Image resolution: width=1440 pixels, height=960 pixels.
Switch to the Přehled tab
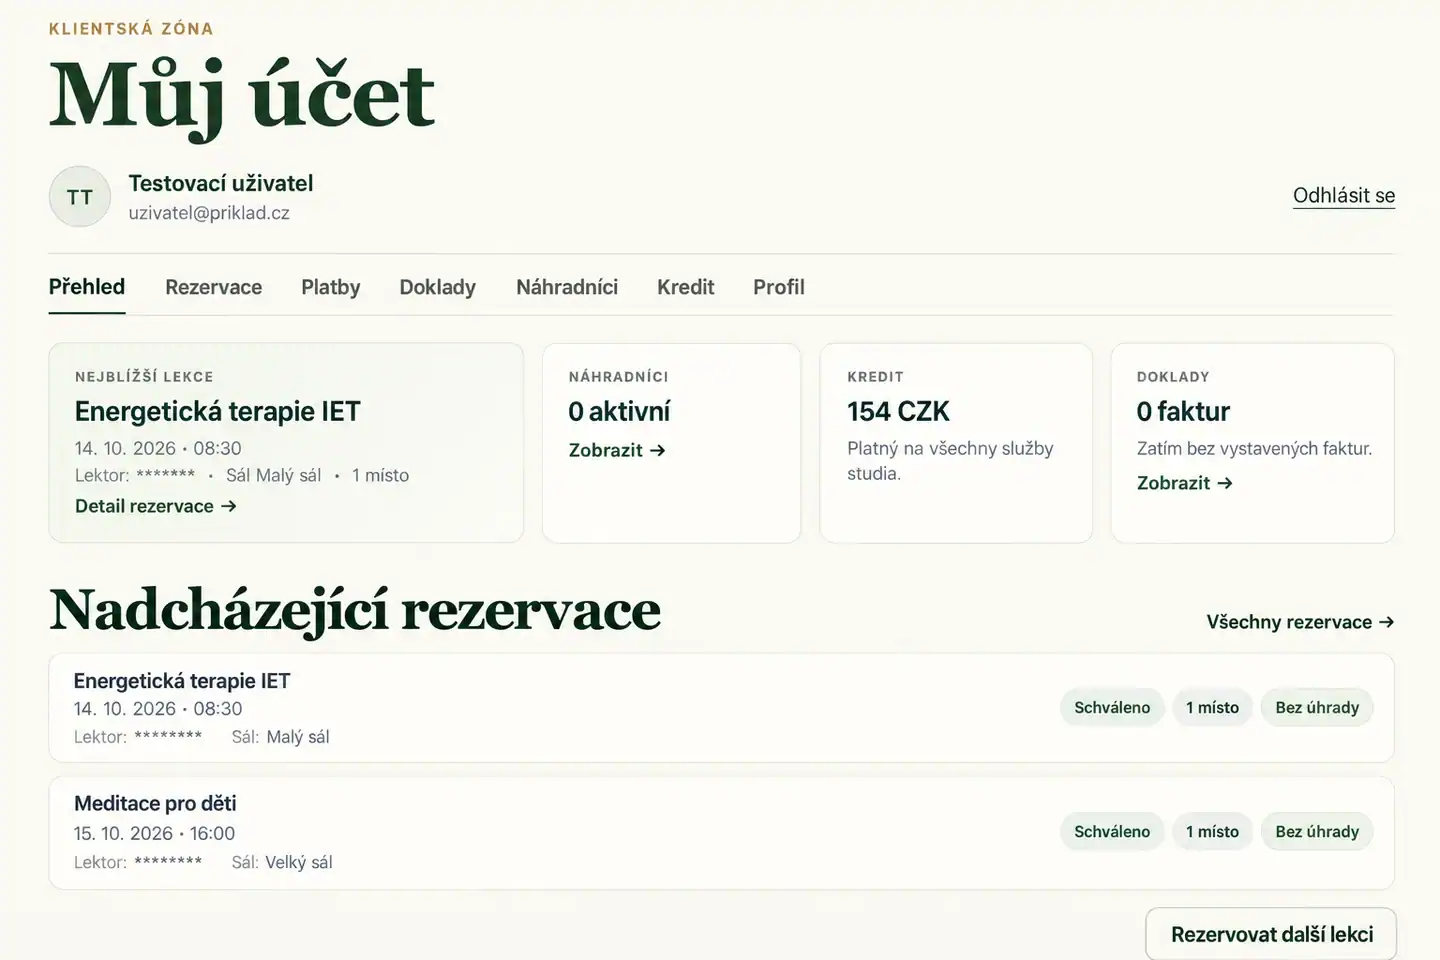point(87,287)
